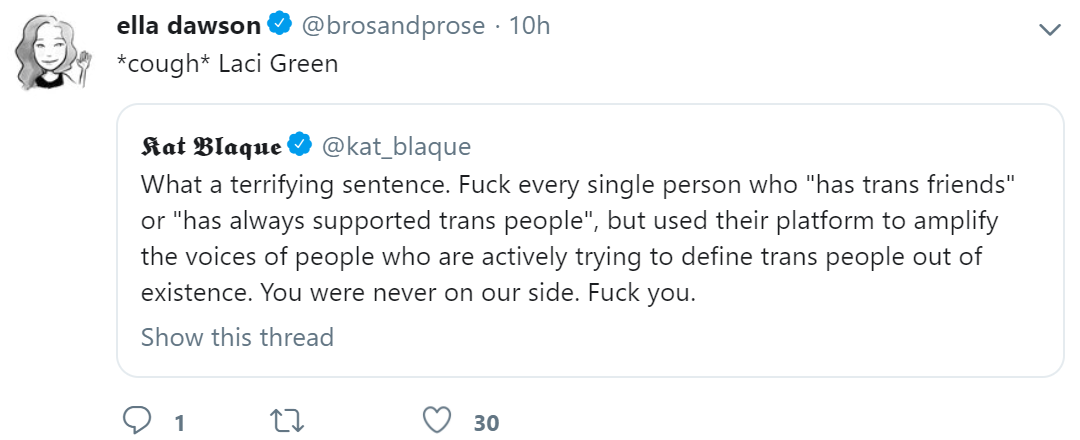The image size is (1080, 440).
Task: Click 'has trans friends' phrase in the quoted tweet
Action: (x=902, y=186)
